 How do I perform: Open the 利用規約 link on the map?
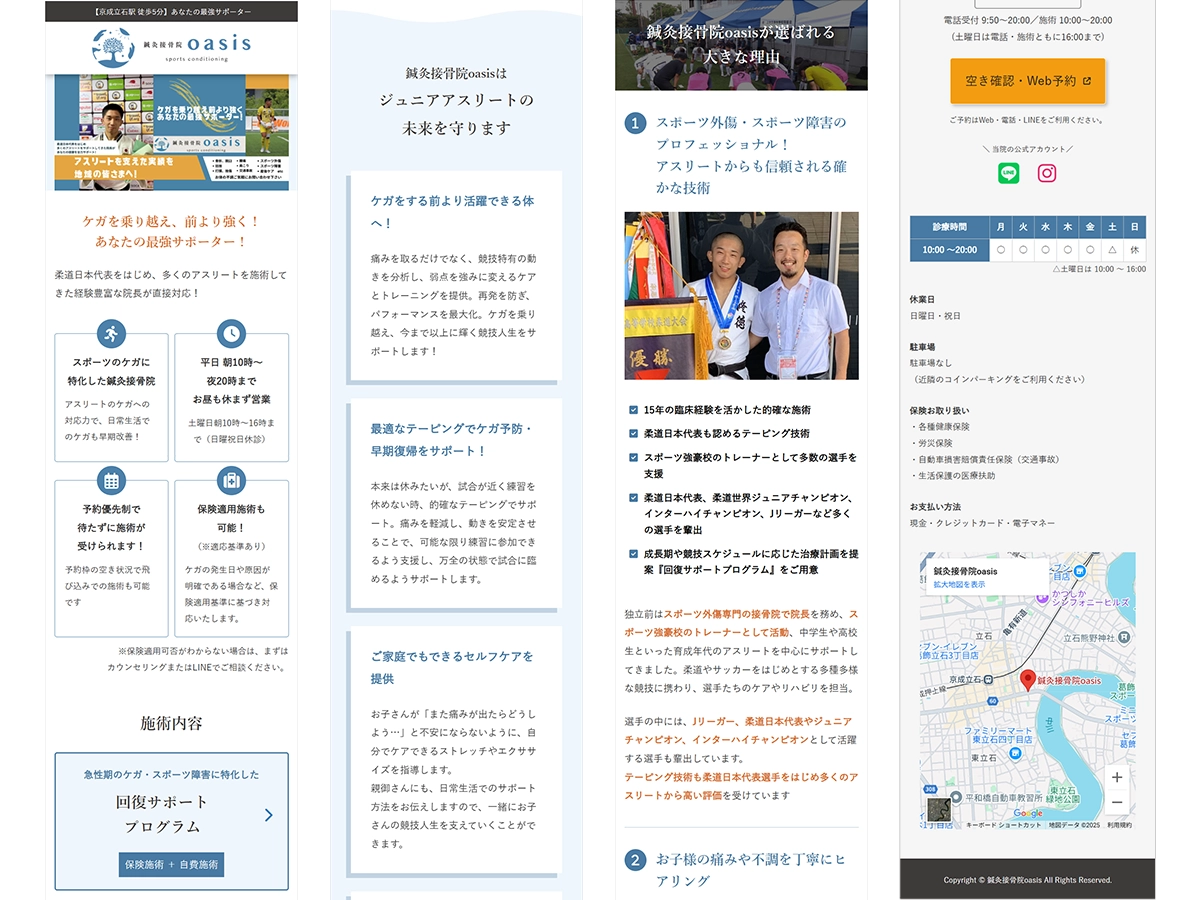pyautogui.click(x=1119, y=825)
